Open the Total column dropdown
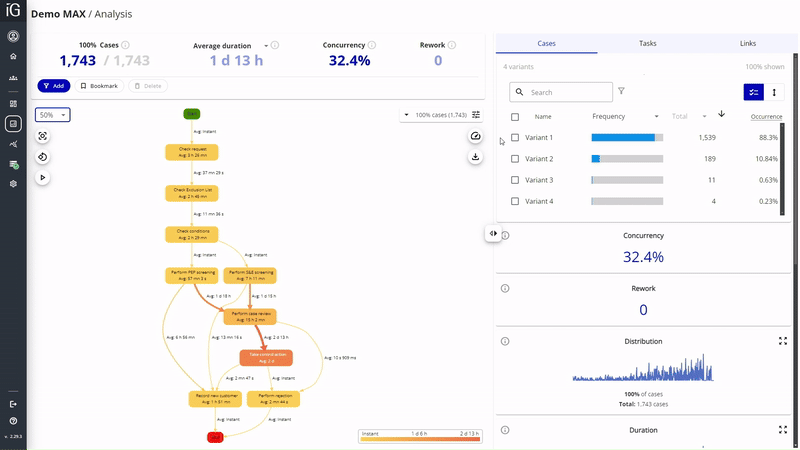 704,117
